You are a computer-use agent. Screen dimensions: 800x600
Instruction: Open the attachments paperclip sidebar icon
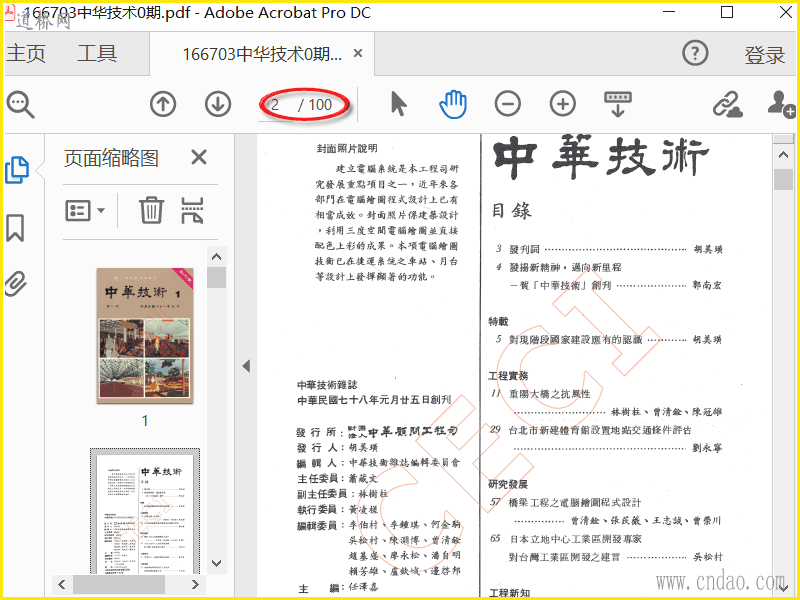[x=15, y=284]
